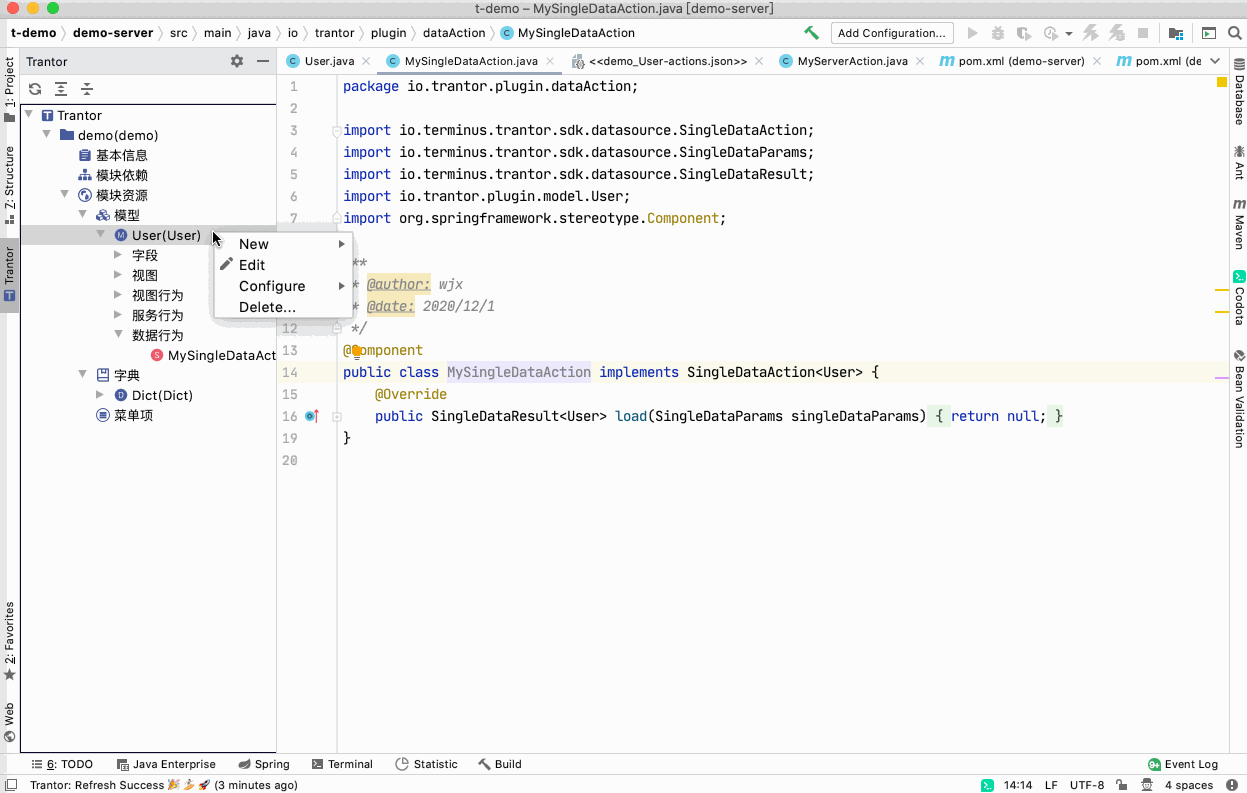Expand the 视图行为 node
The width and height of the screenshot is (1247, 793).
click(118, 295)
